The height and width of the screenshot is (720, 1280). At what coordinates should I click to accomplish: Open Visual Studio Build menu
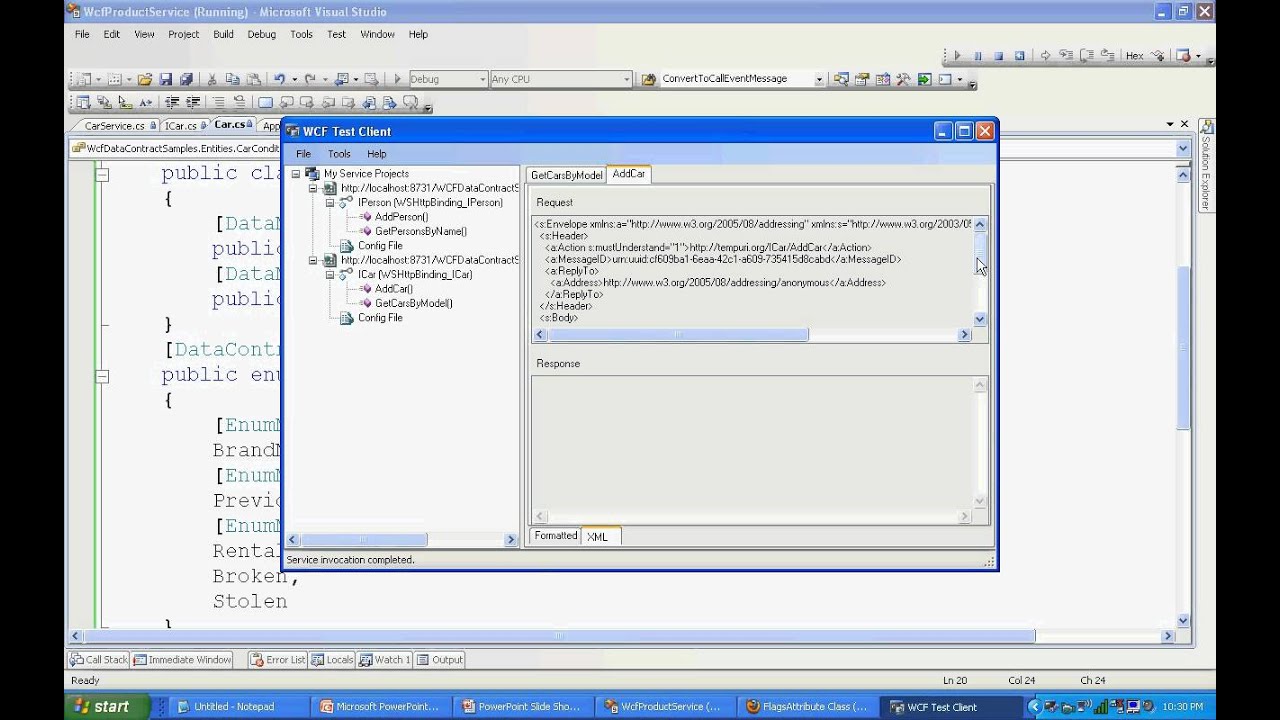pos(223,34)
